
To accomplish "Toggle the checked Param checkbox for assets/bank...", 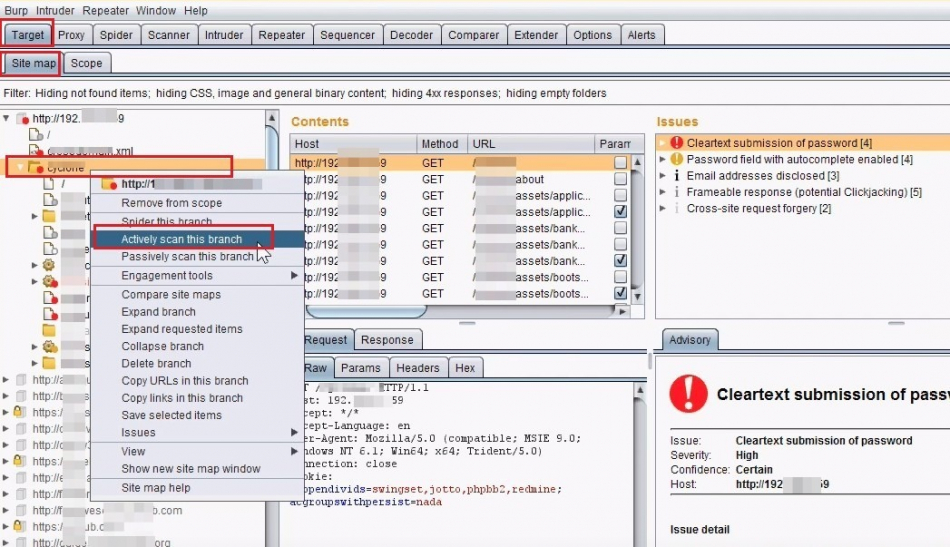I will pos(620,261).
